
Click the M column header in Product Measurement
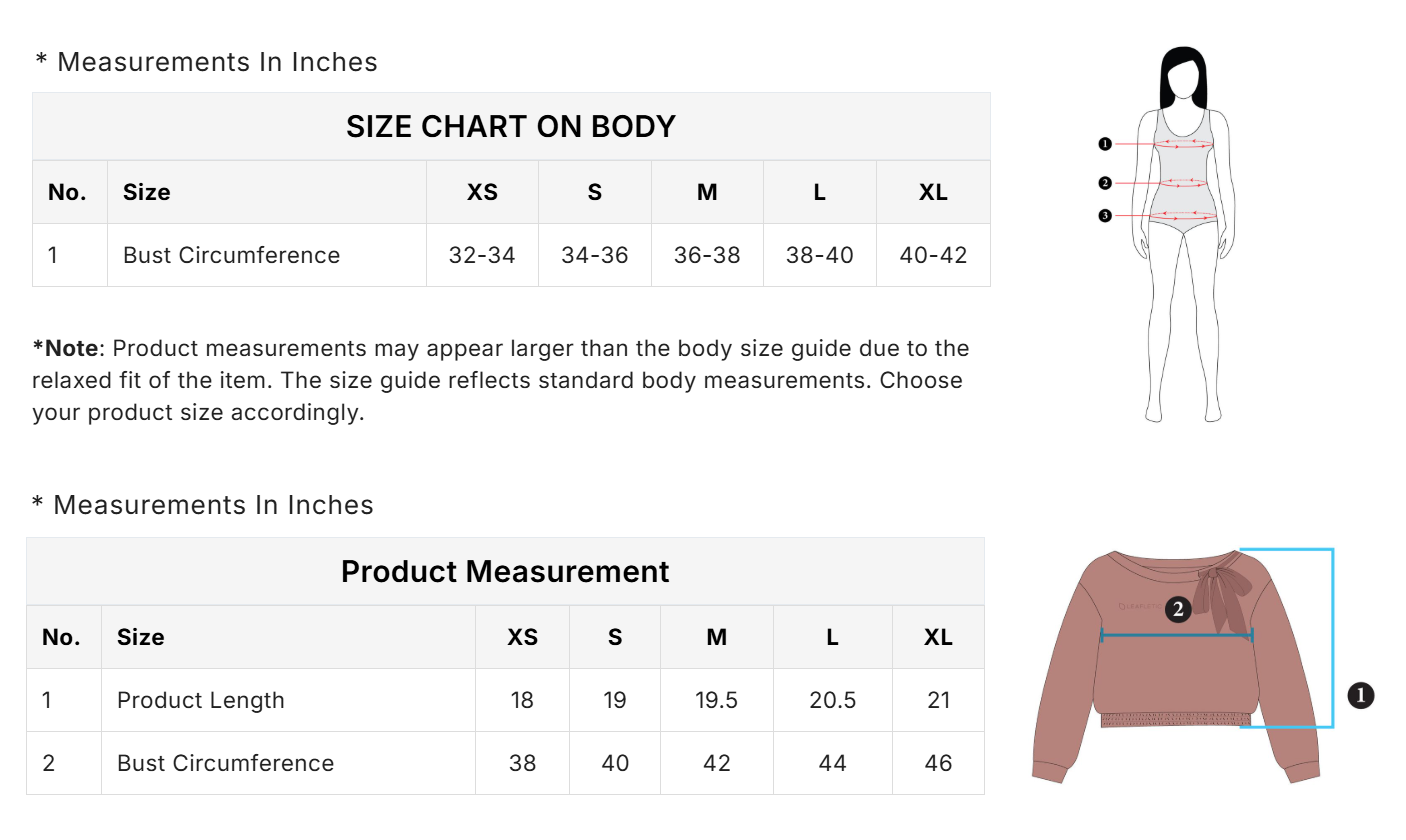716,637
